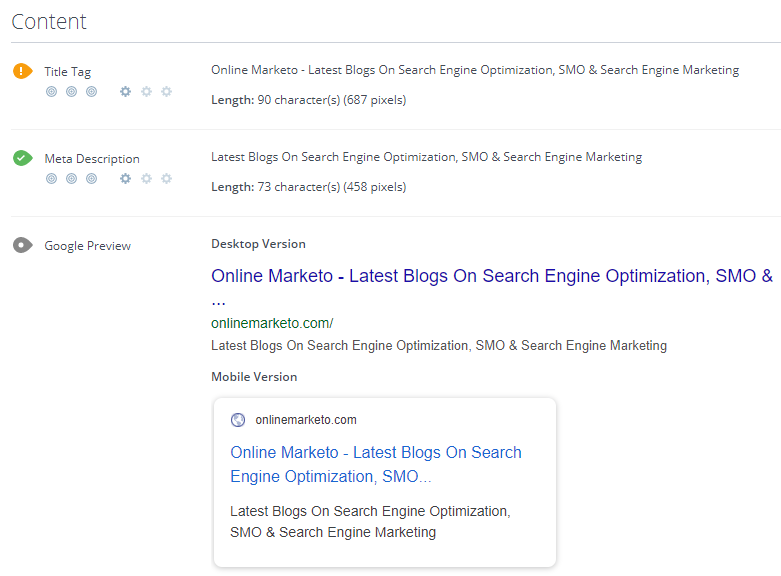Click the mobile preview description text
Image resolution: width=781 pixels, height=576 pixels.
pos(369,522)
